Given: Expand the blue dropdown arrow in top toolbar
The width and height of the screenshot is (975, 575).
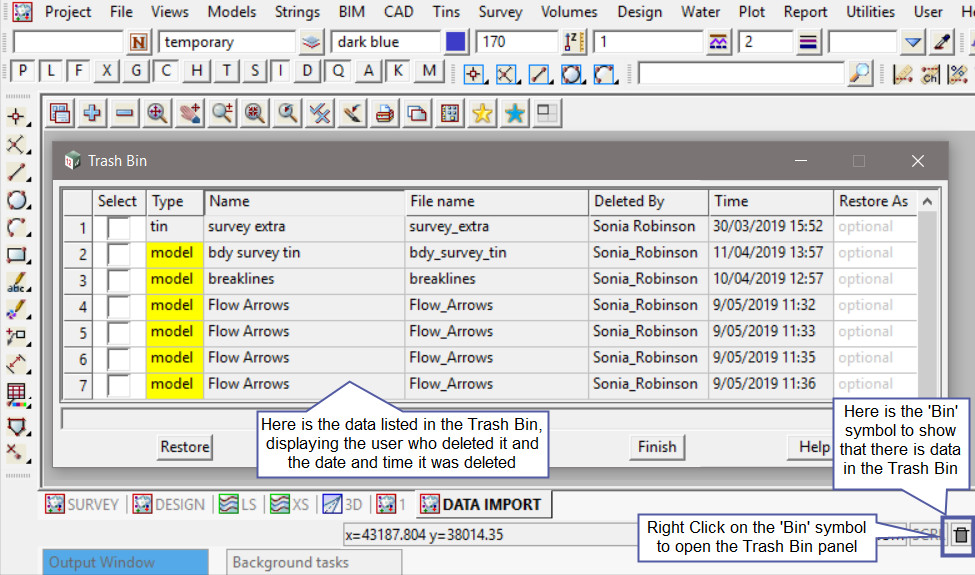Looking at the screenshot, I should coord(912,42).
